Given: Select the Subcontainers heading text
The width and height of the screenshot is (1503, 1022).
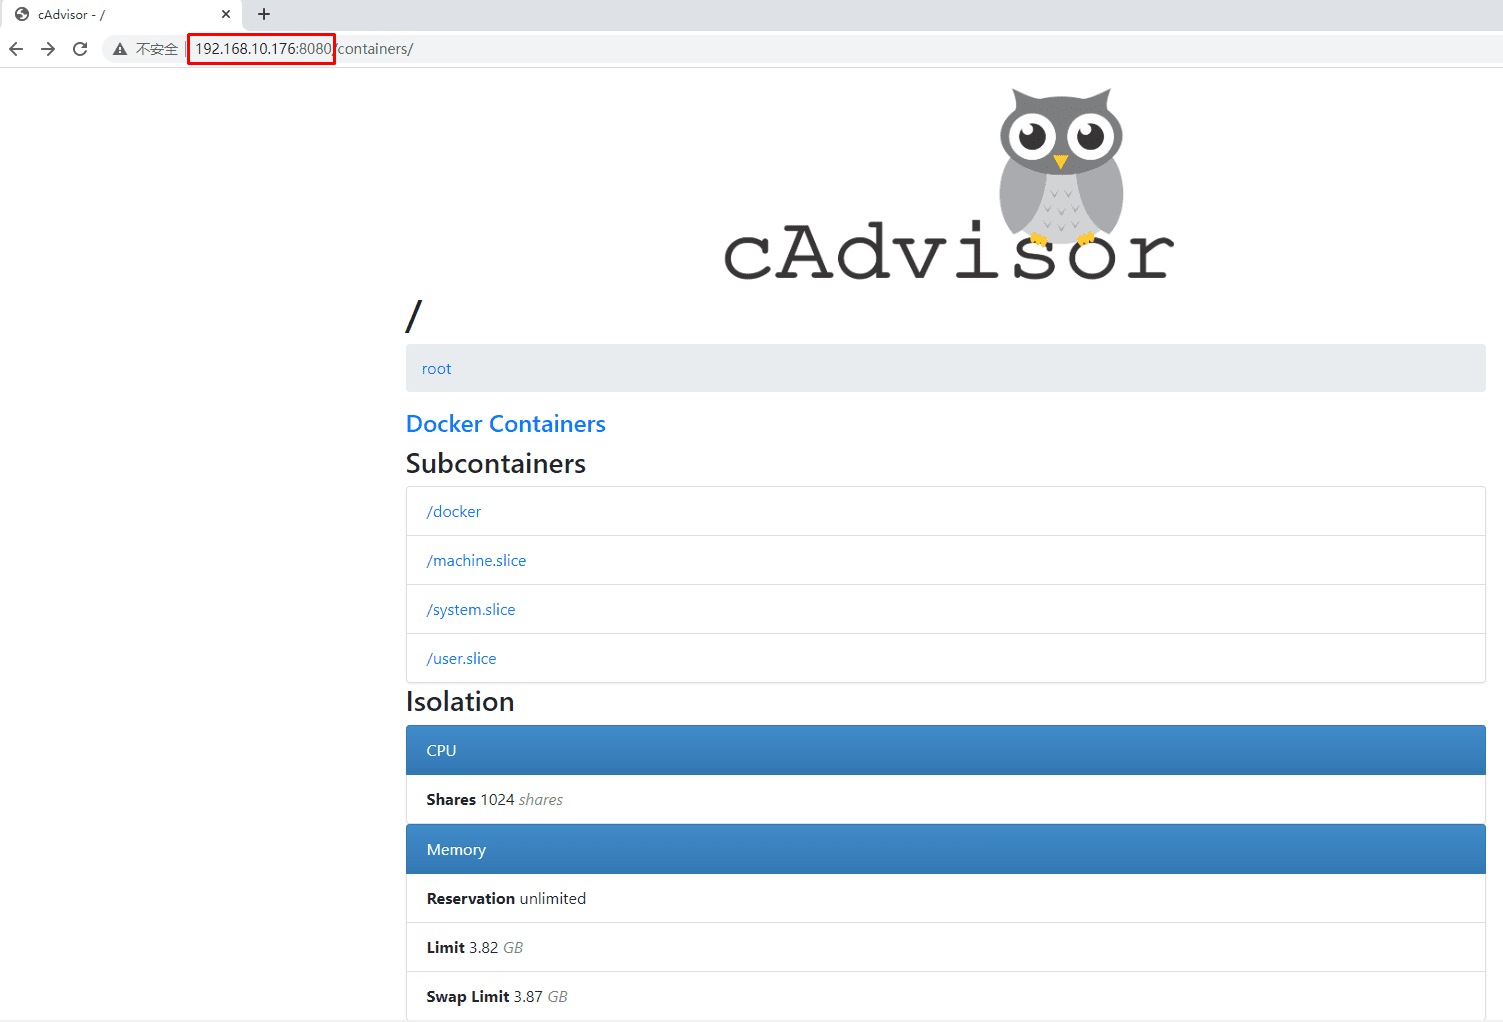Looking at the screenshot, I should coord(496,464).
